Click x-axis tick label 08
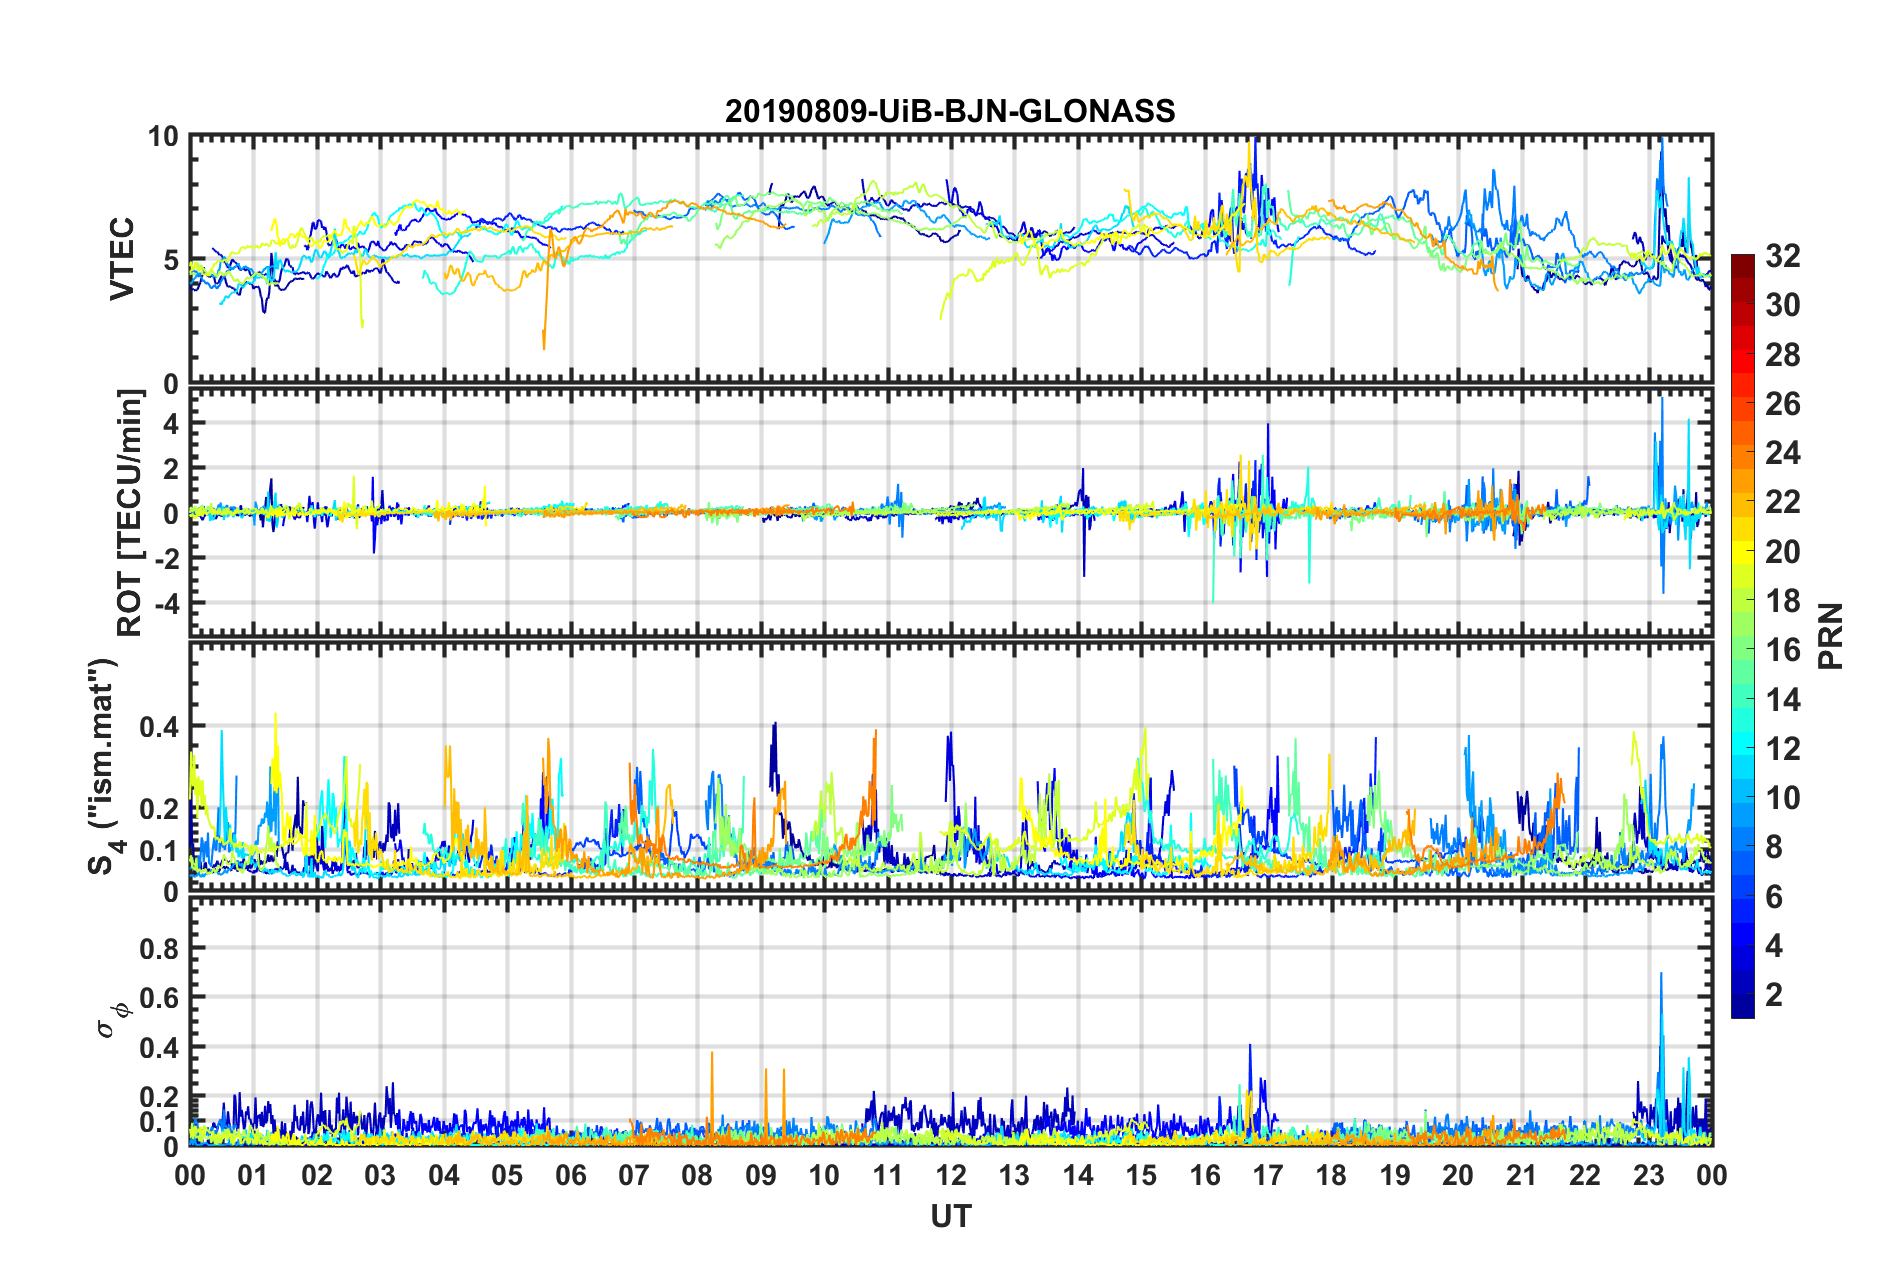The height and width of the screenshot is (1272, 1902). 697,1175
